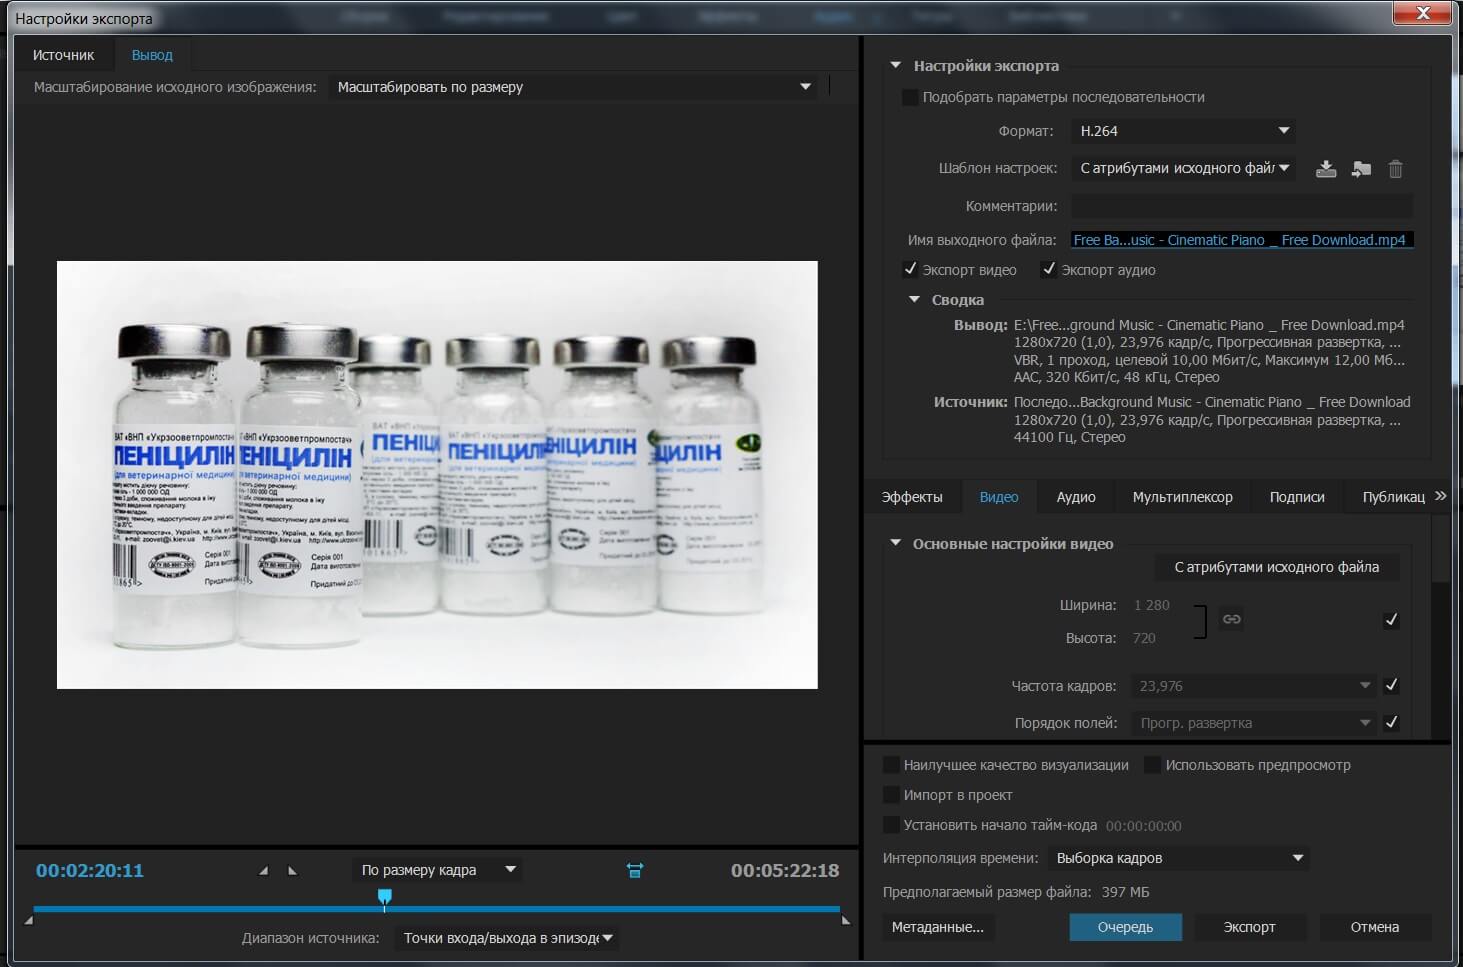Open the Multiplexer tab

point(1182,497)
